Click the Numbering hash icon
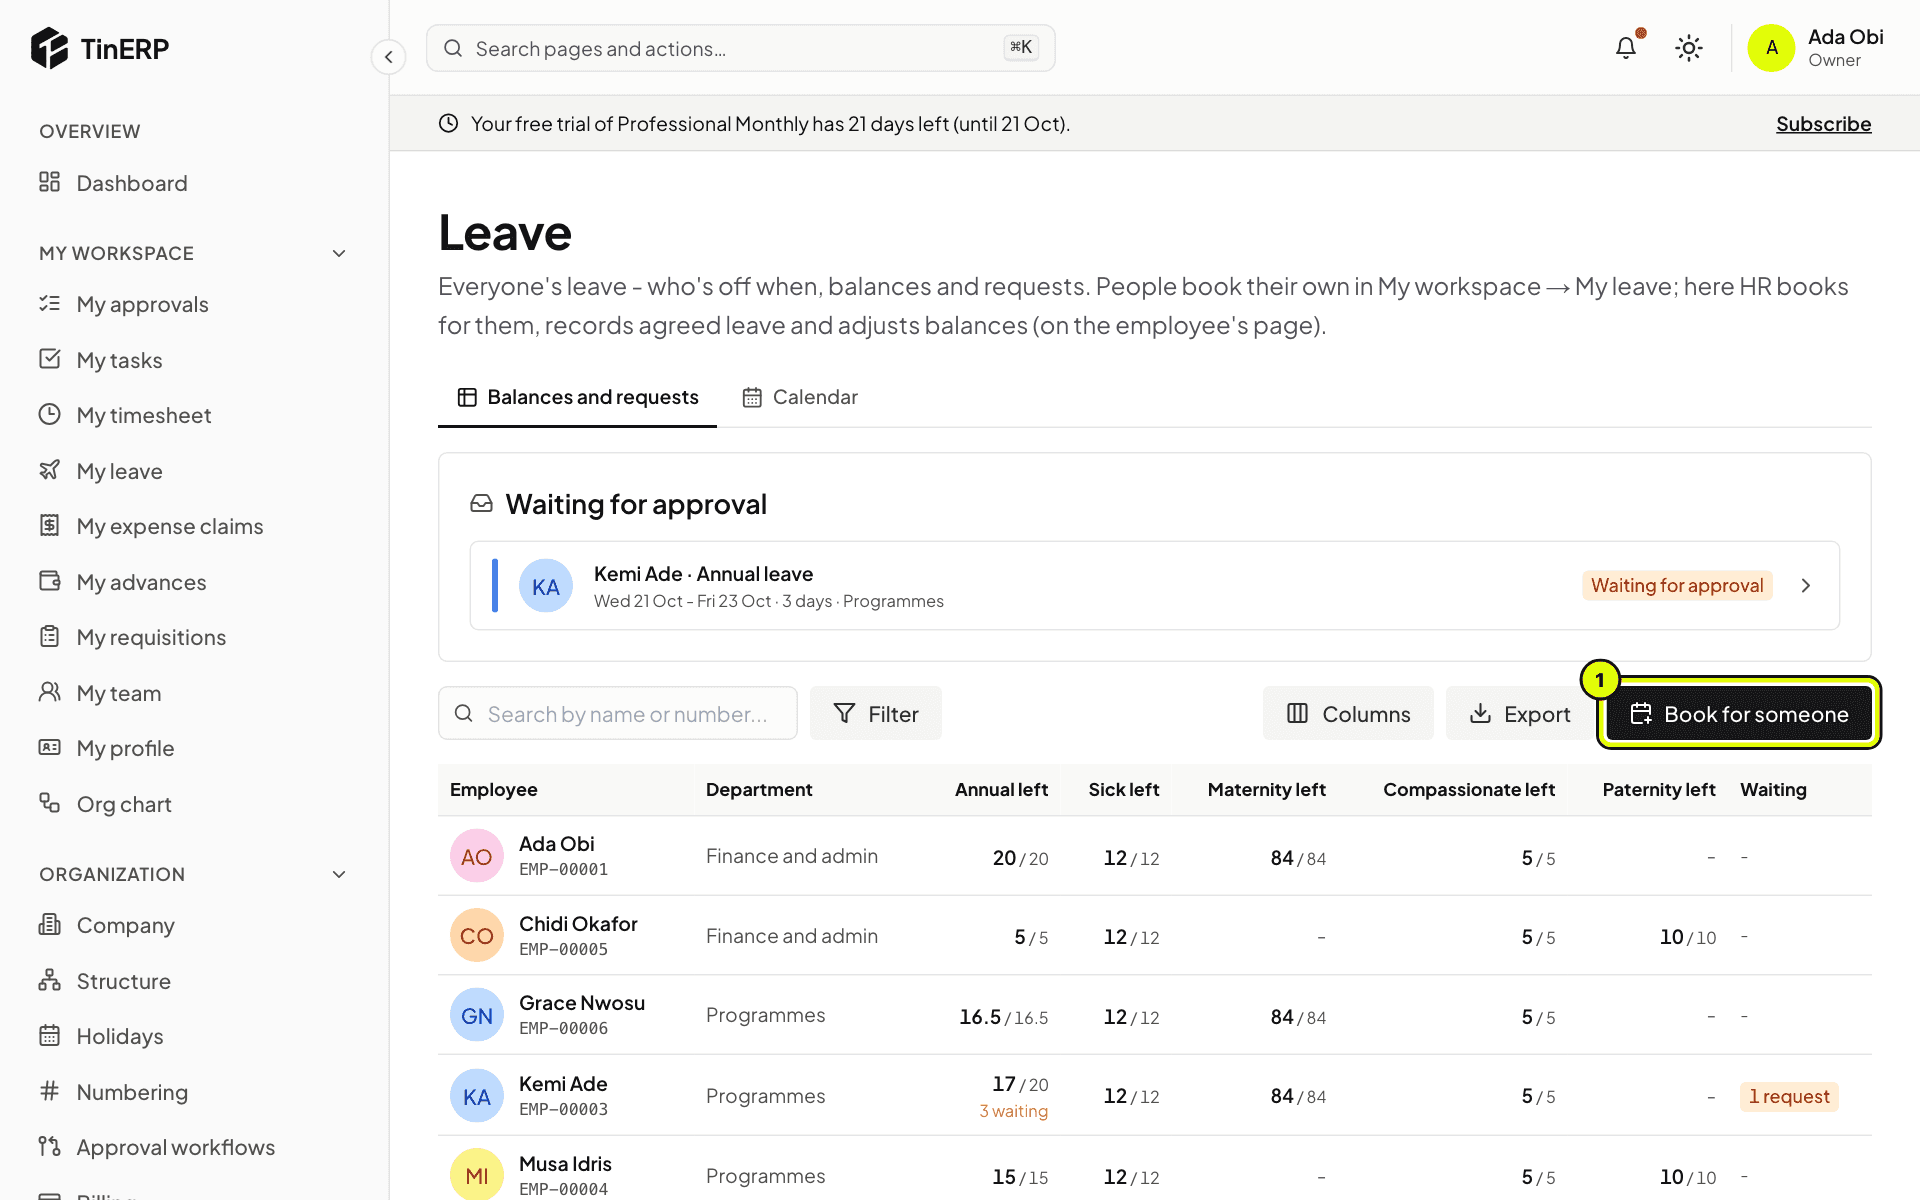Screen dimensions: 1920x1200 pyautogui.click(x=49, y=1091)
